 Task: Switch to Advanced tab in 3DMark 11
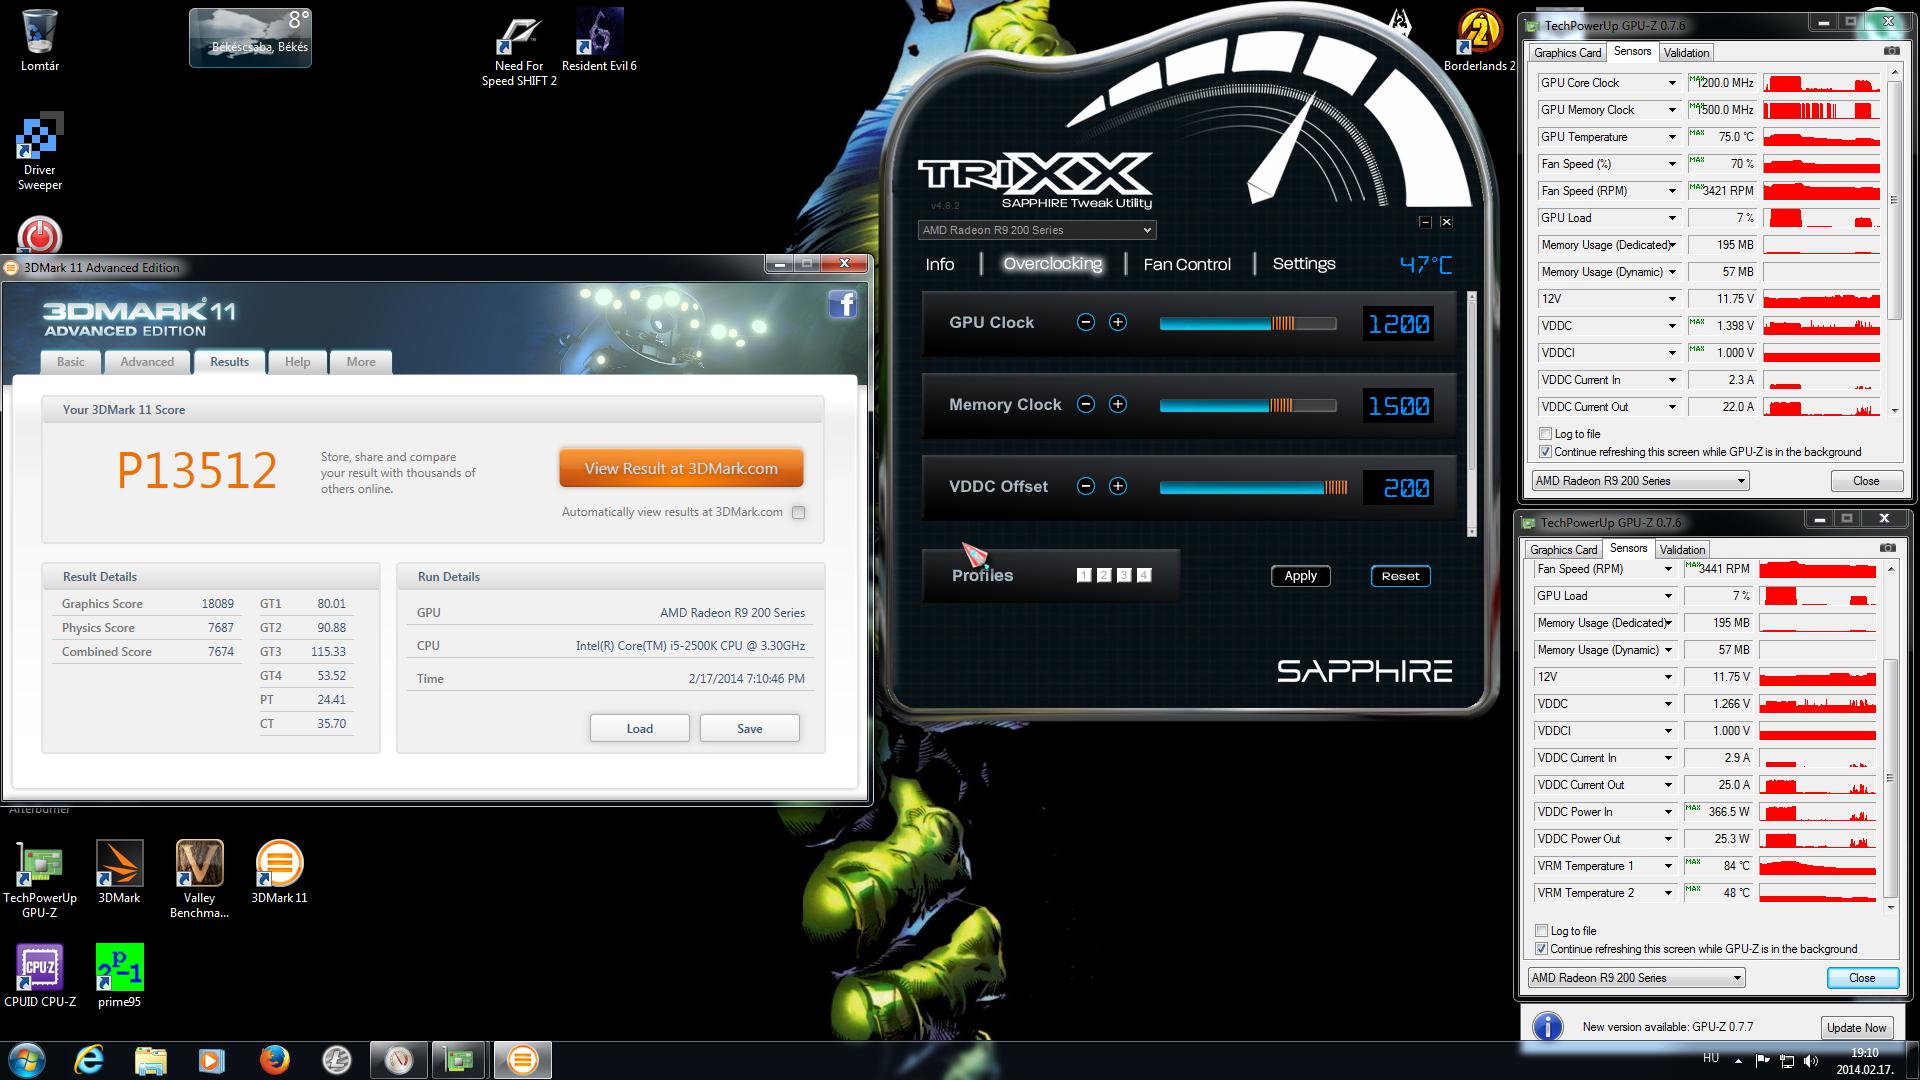click(147, 362)
